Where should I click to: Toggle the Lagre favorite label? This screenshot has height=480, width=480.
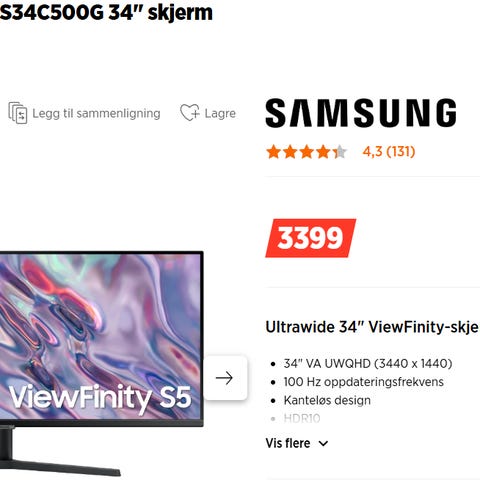[x=220, y=113]
